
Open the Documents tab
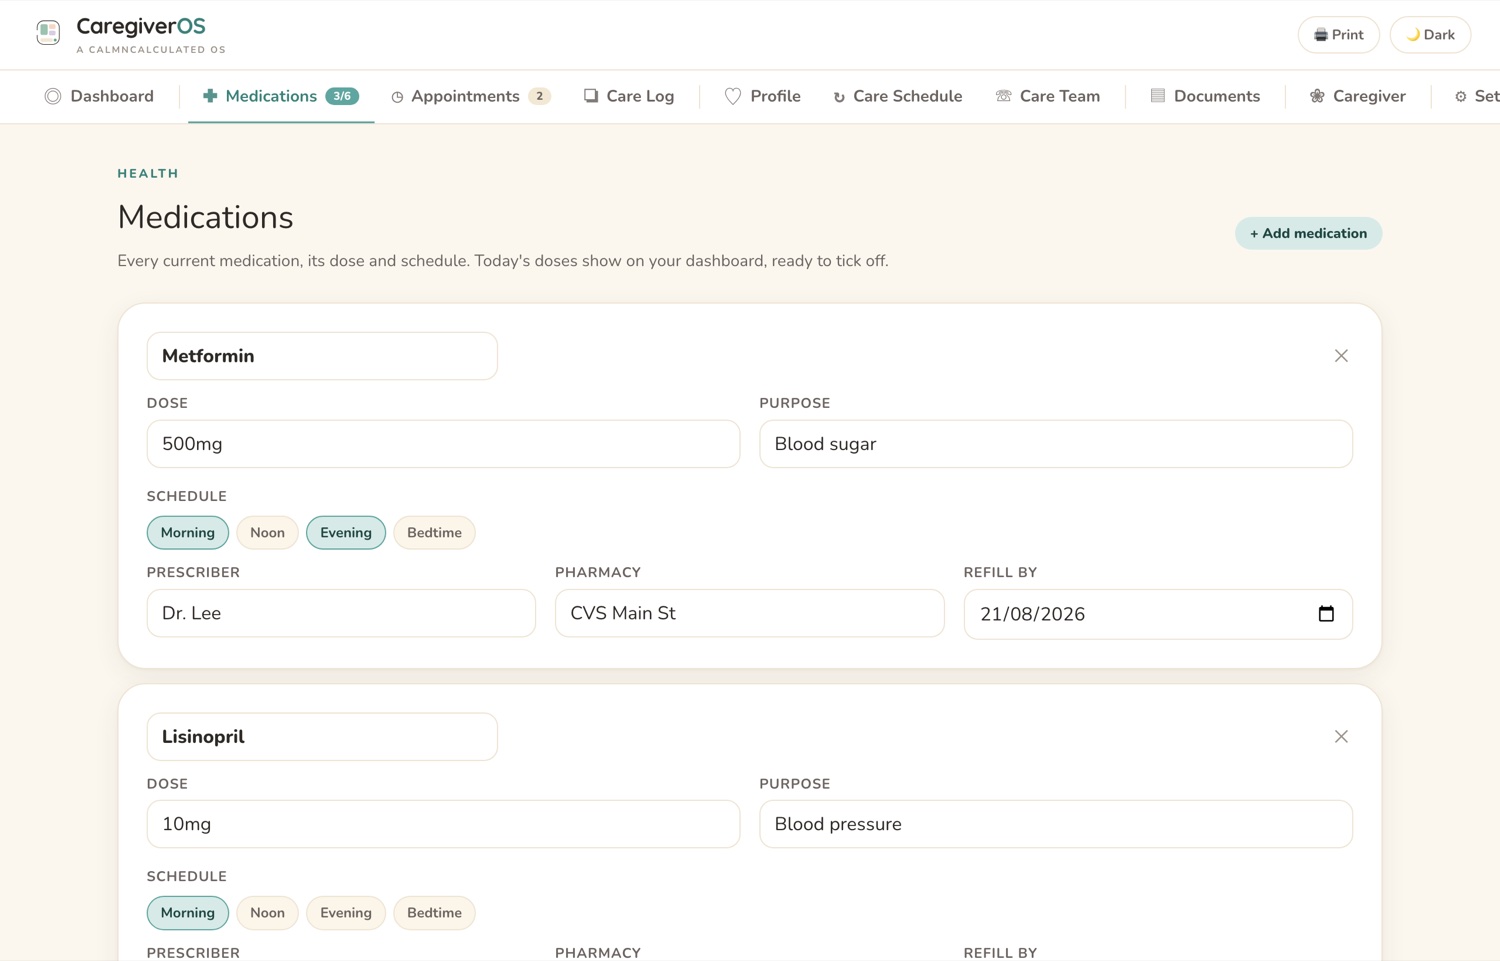[x=1205, y=96]
